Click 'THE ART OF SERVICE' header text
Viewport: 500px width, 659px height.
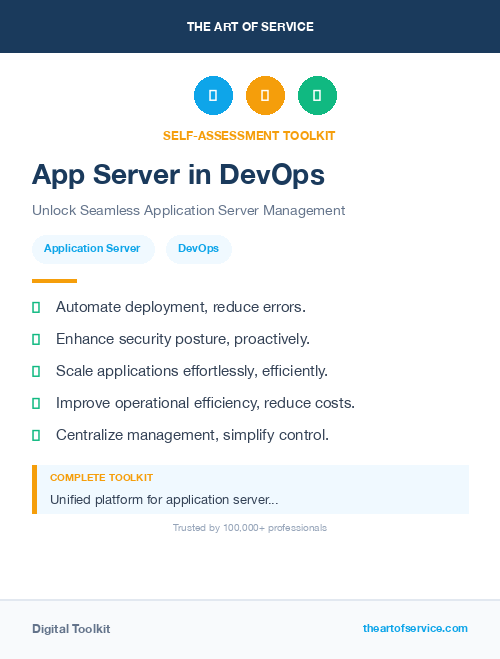pyautogui.click(x=250, y=27)
